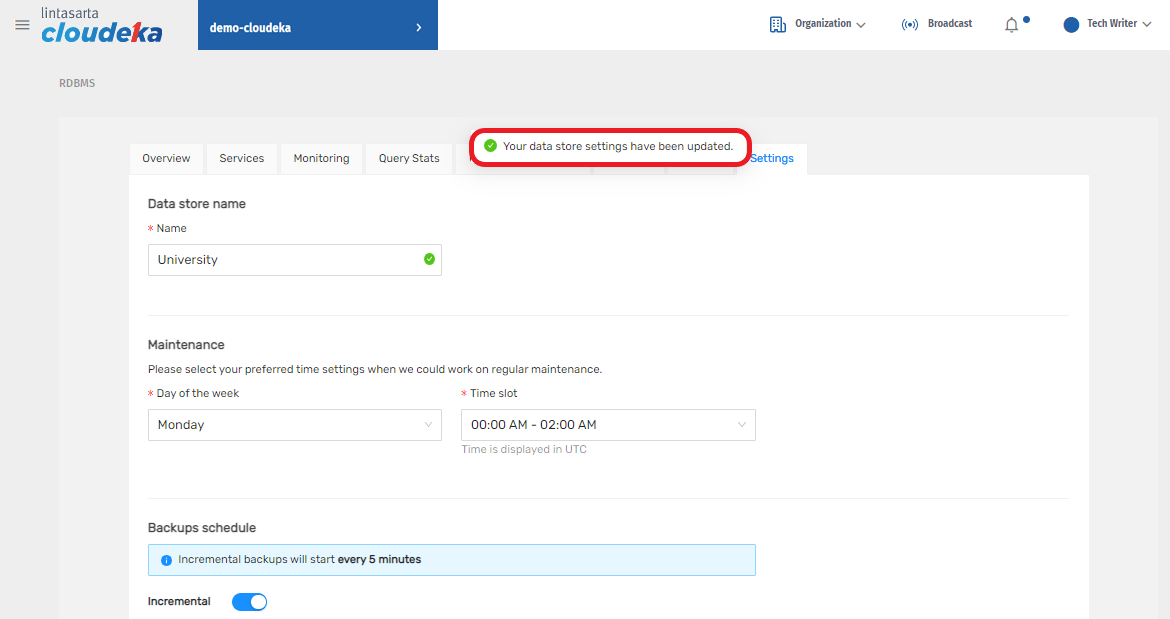
Task: Open the Monitoring tab
Action: pos(321,158)
